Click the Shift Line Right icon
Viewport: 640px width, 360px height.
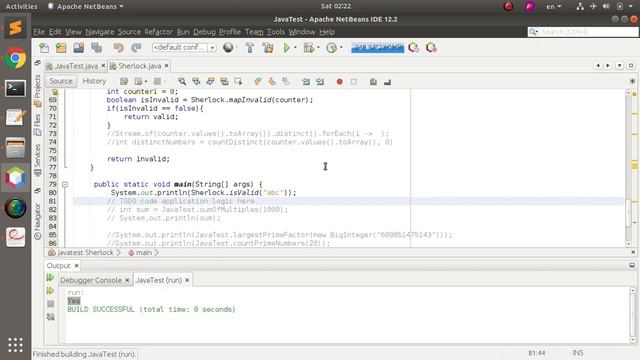320,82
